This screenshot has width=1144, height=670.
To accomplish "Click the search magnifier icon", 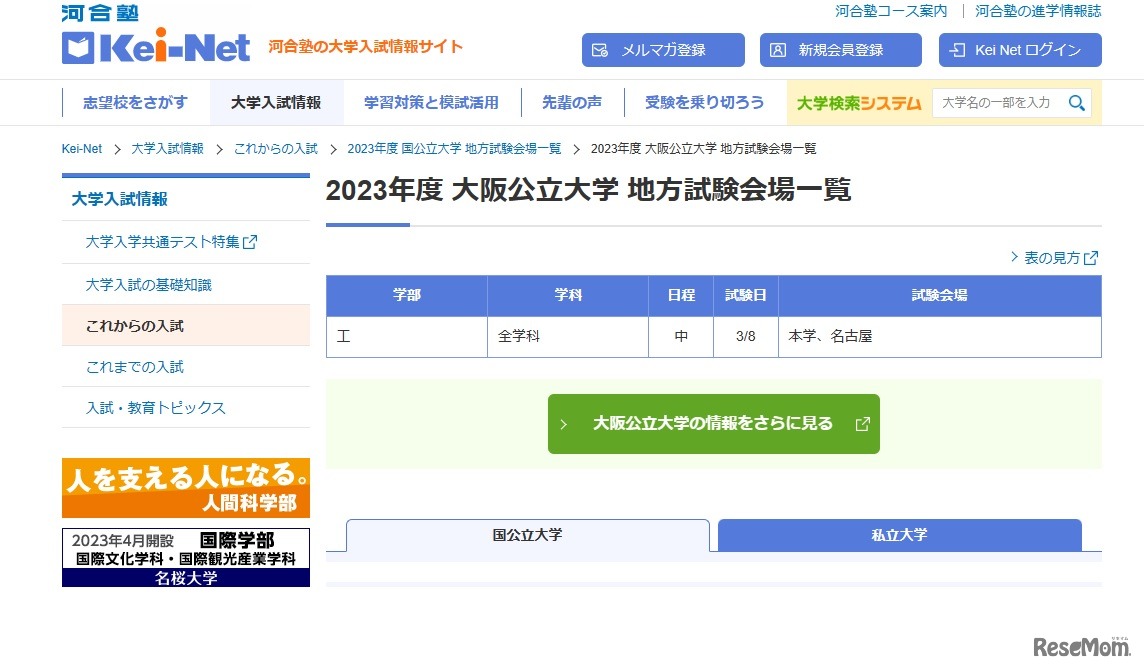I will tap(1076, 102).
